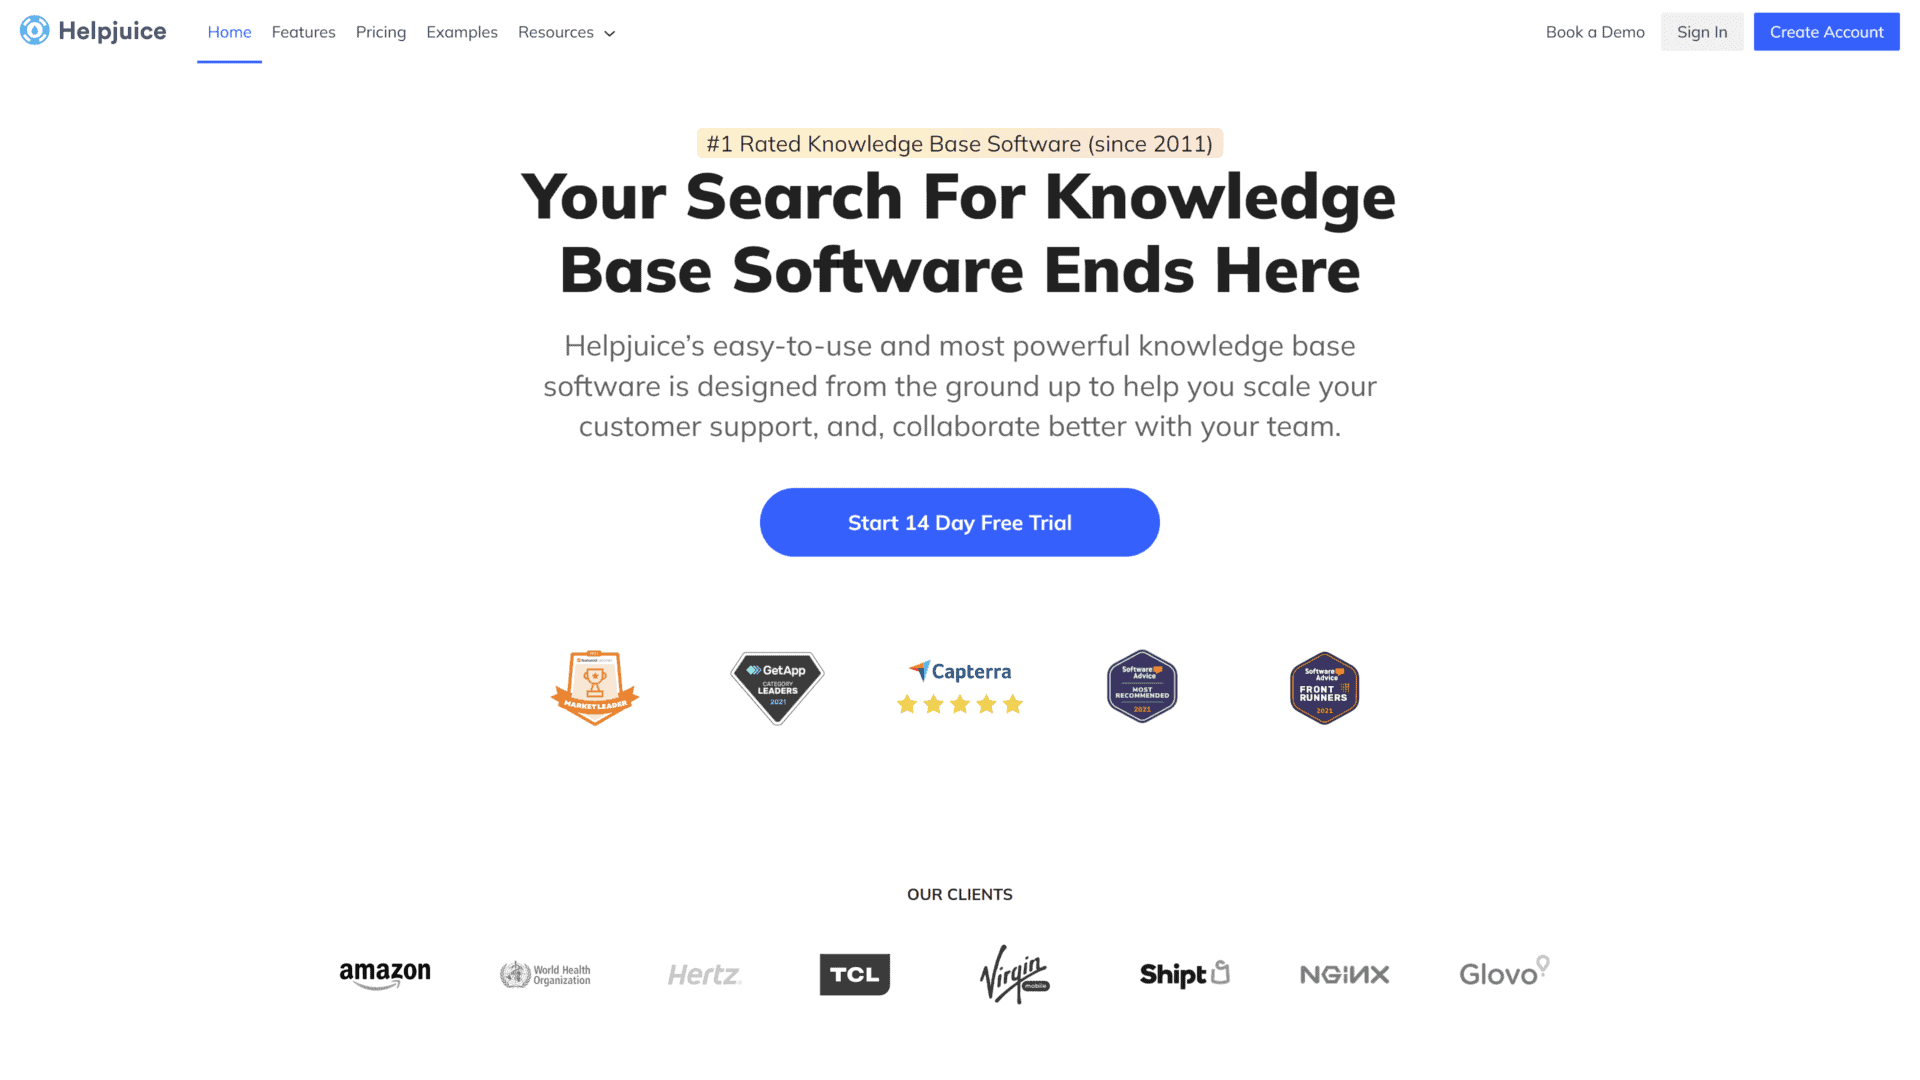Click the Sign In button
Viewport: 1920px width, 1080px height.
(1701, 30)
